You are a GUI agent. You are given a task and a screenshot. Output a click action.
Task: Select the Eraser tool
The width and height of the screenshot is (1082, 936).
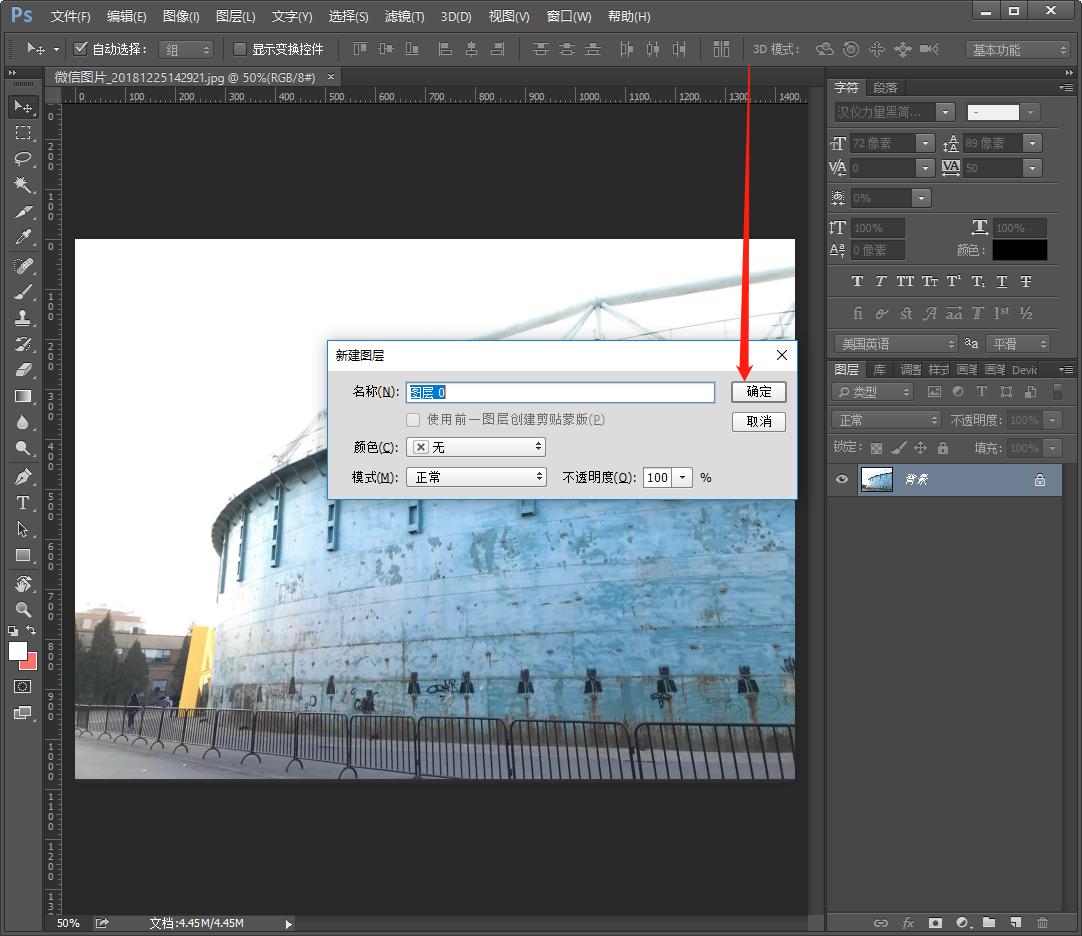[x=23, y=370]
